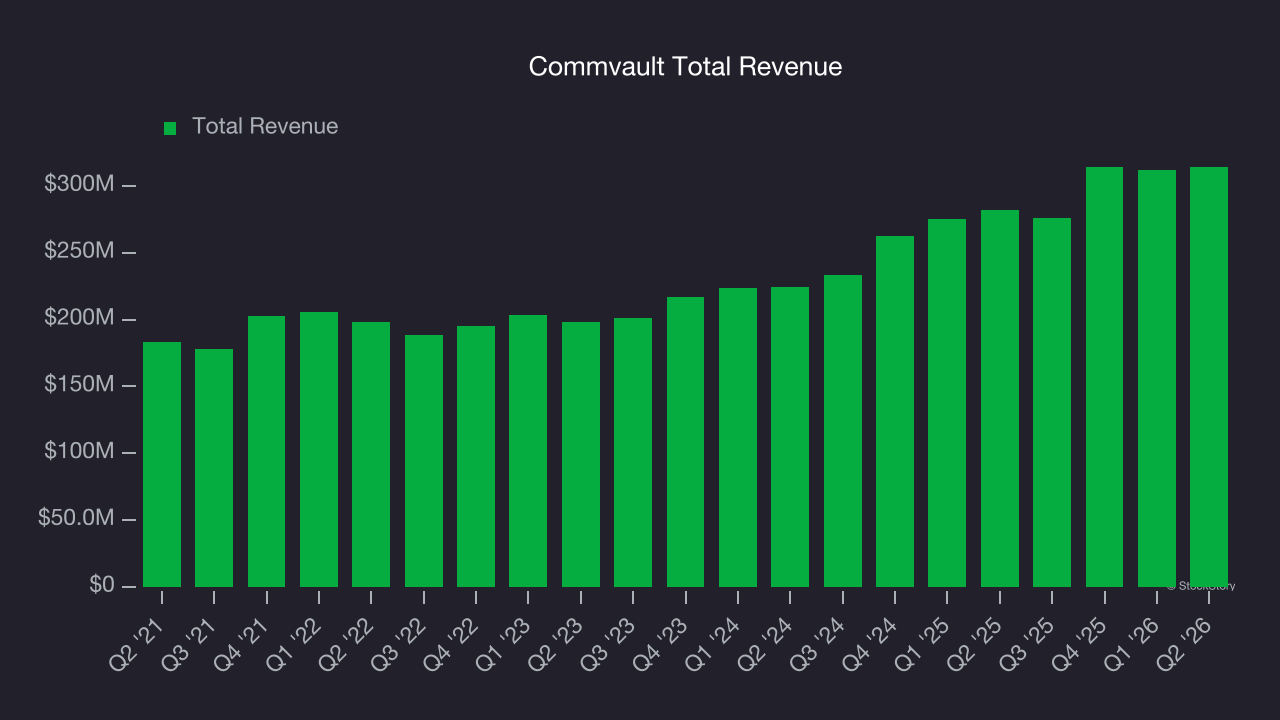Click the $300M y-axis label

[x=79, y=185]
